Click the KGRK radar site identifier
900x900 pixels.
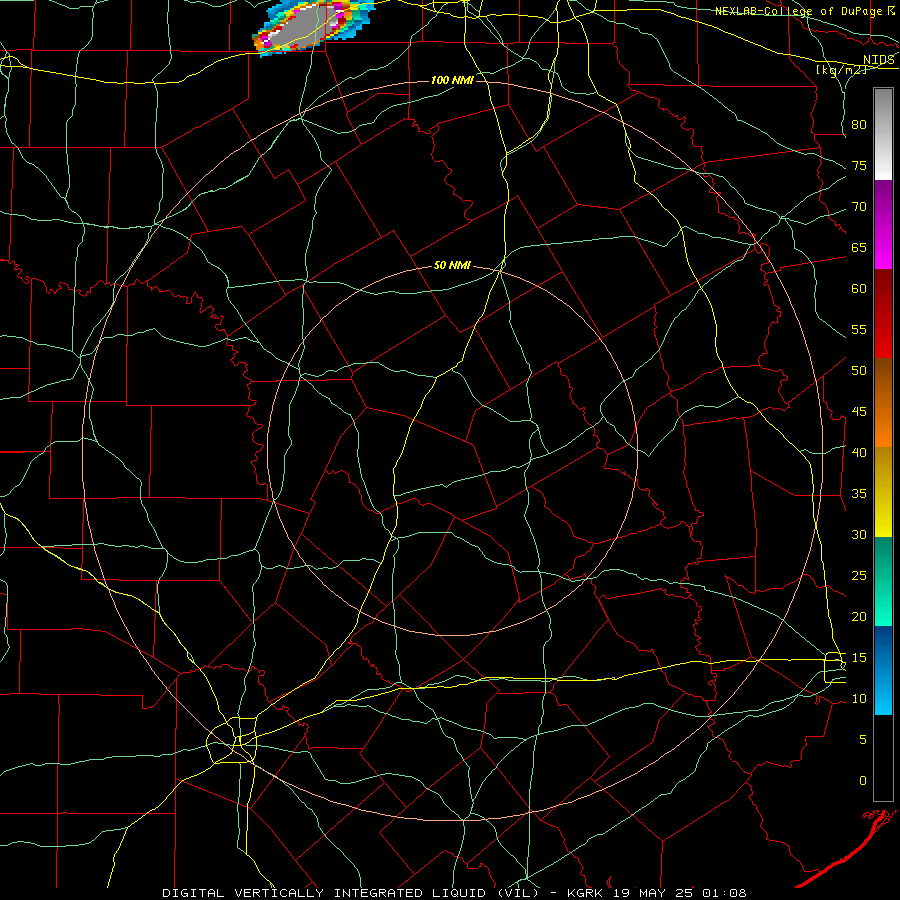[587, 893]
